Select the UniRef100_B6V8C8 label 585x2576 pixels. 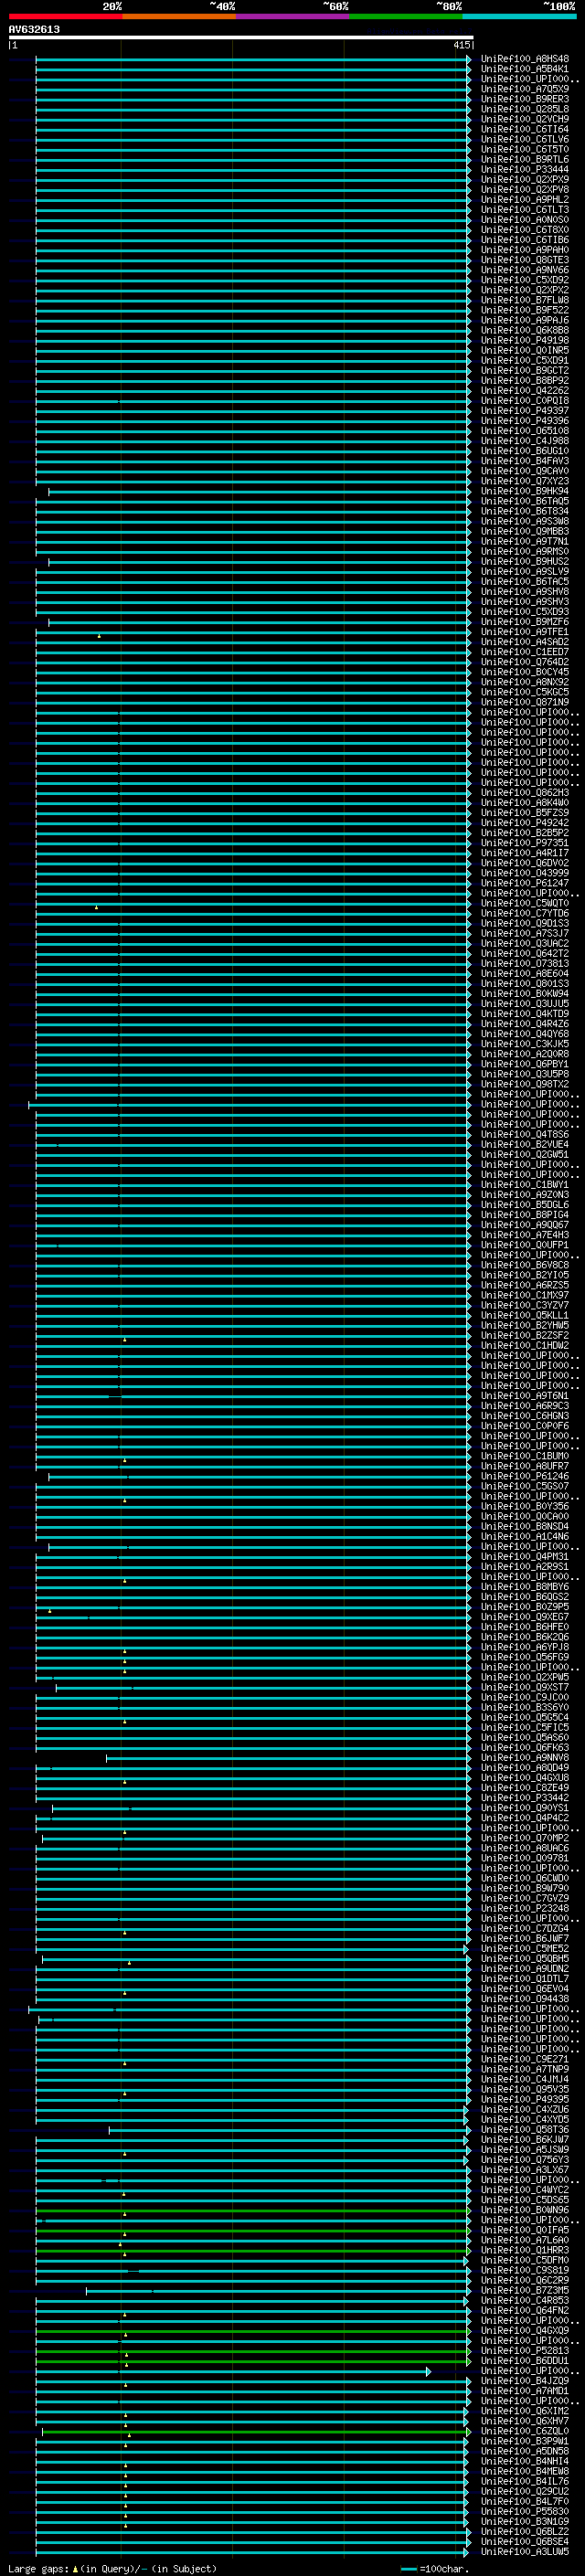525,1265
